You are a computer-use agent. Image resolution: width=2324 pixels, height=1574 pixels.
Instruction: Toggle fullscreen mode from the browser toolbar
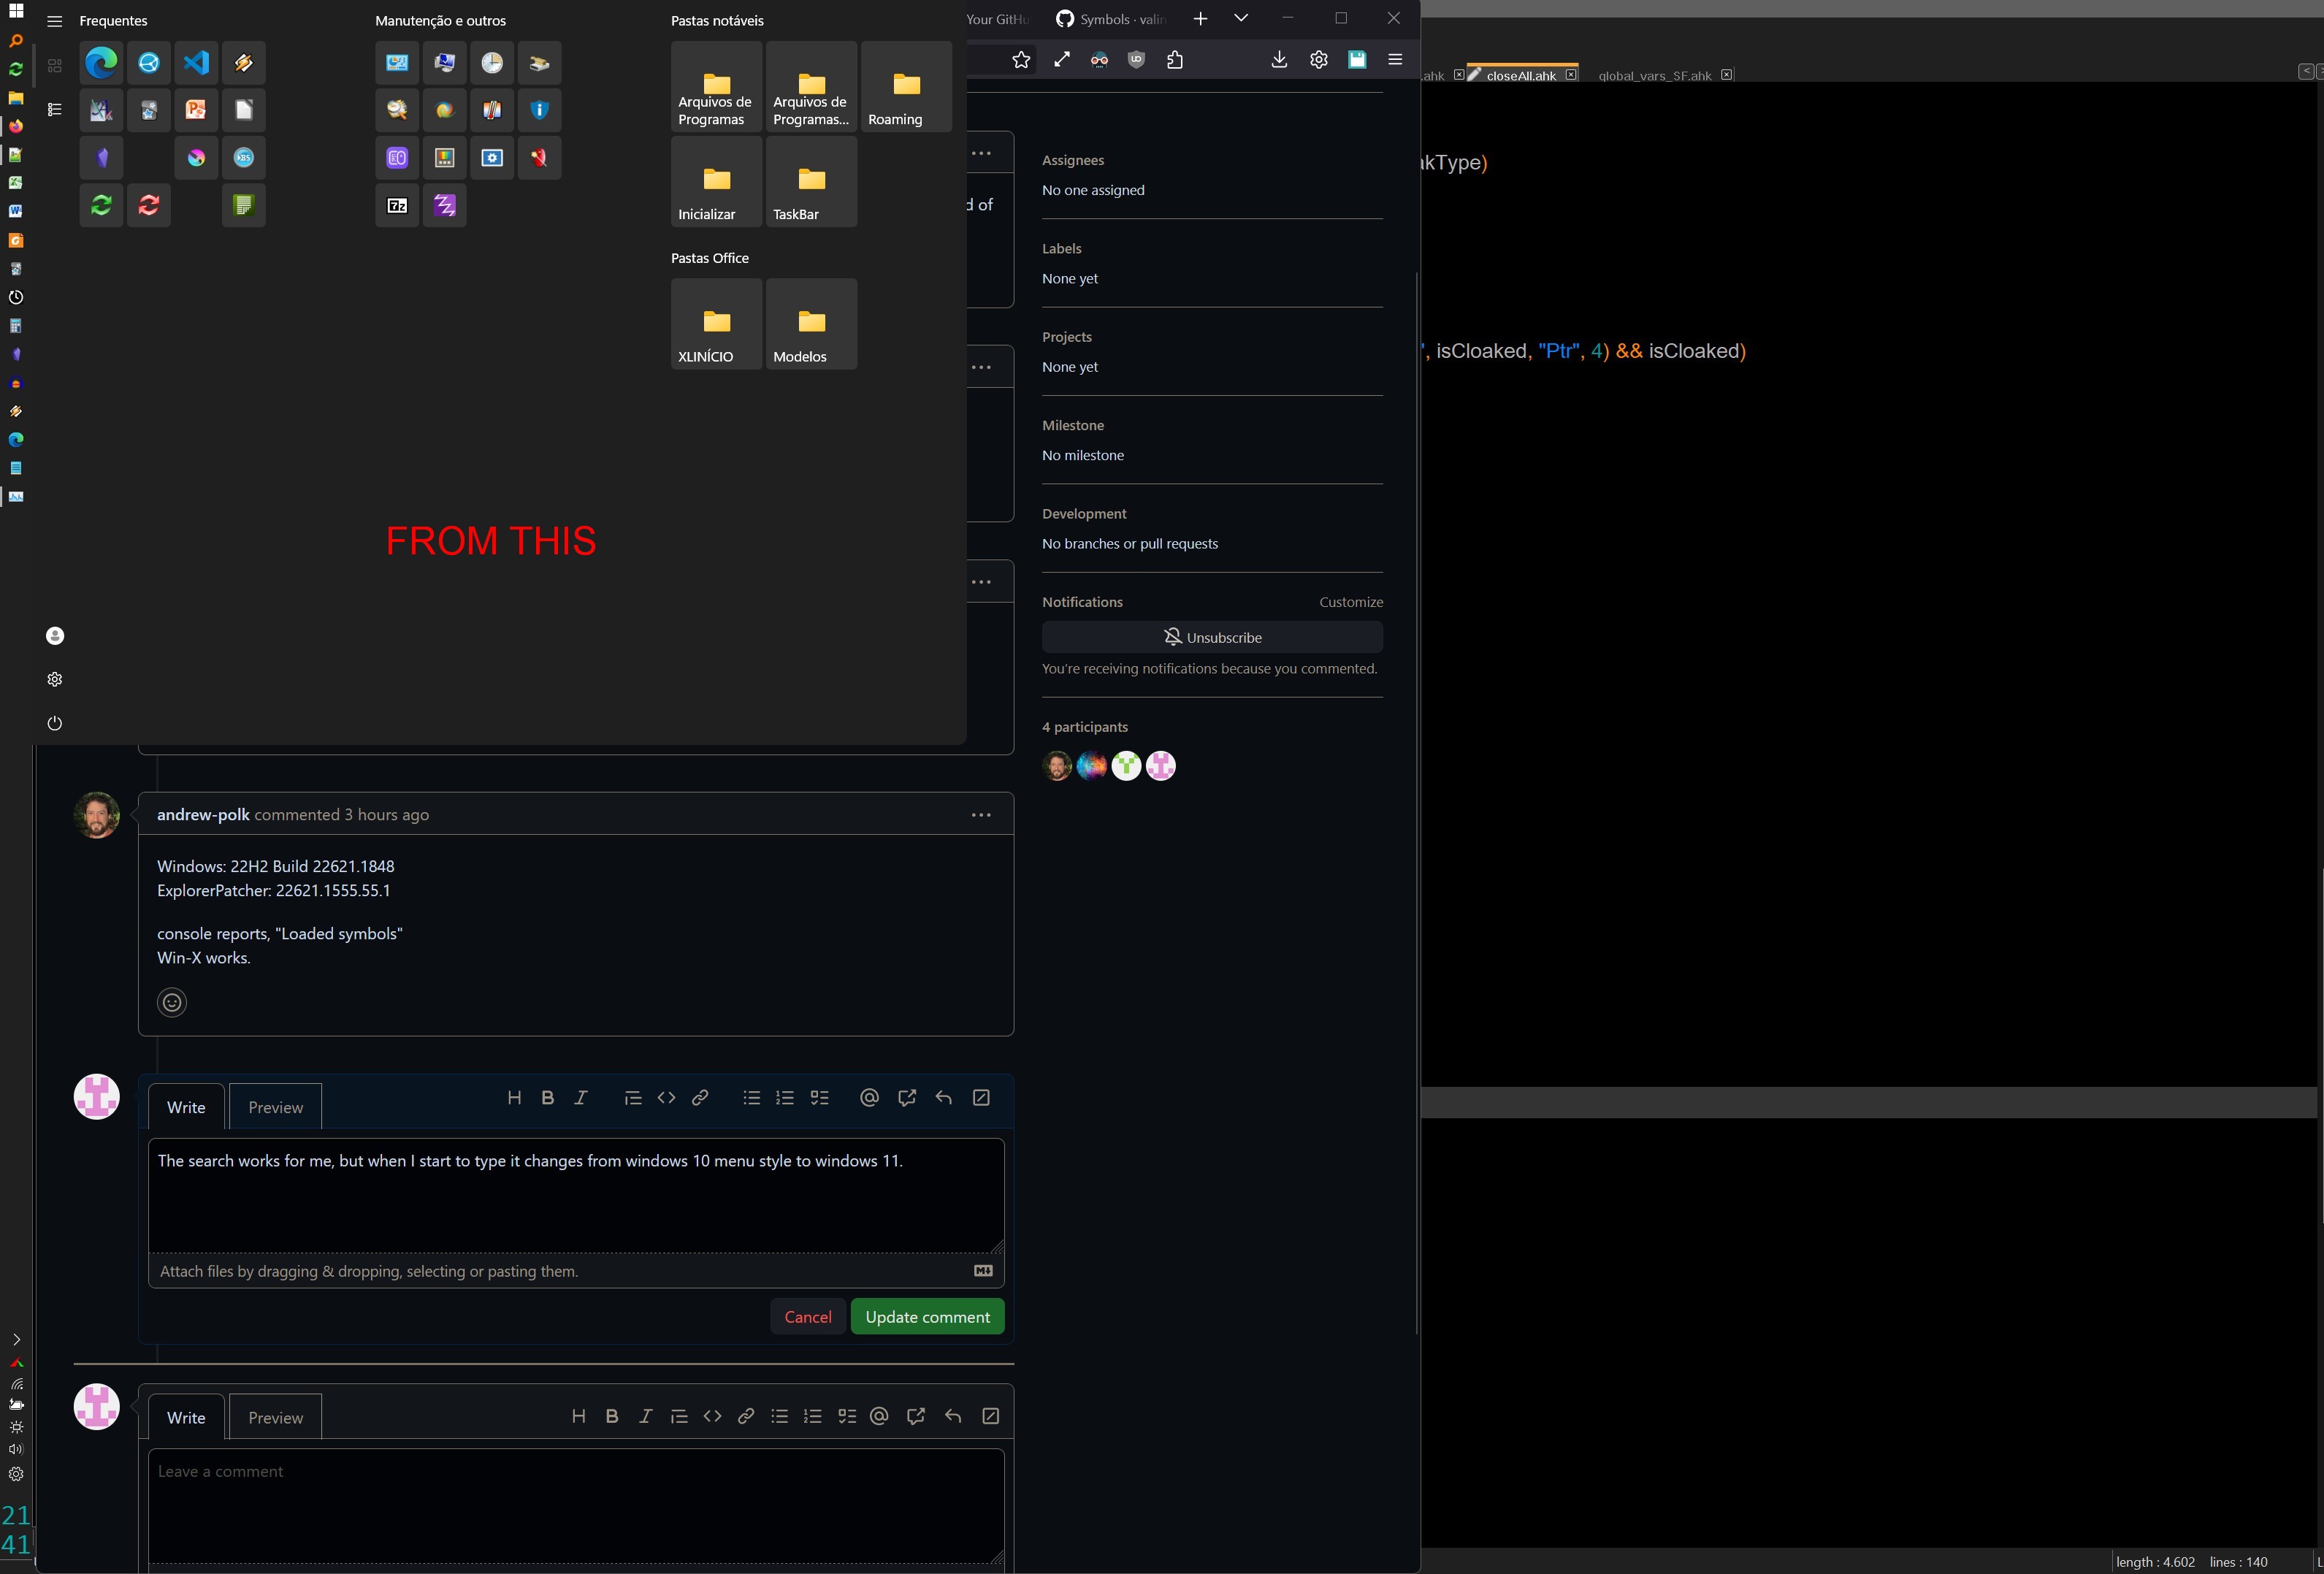coord(1060,59)
